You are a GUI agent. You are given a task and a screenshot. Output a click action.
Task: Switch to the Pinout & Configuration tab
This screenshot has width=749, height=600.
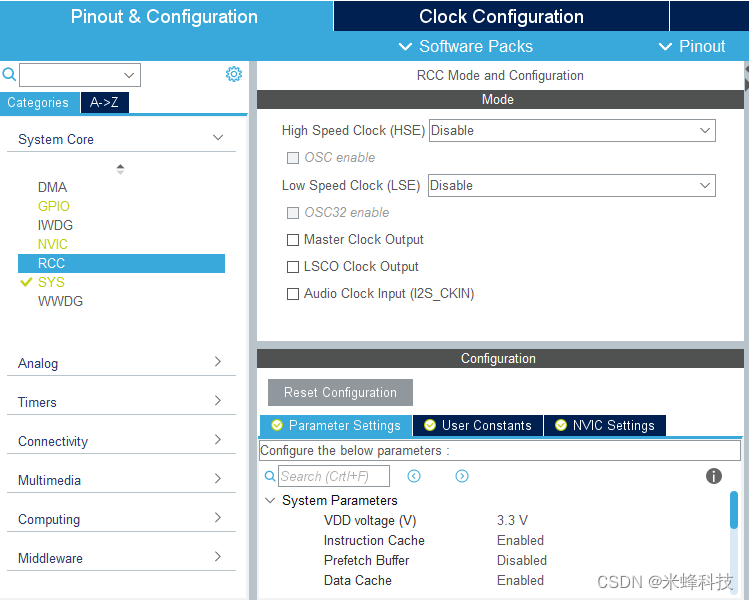point(164,16)
